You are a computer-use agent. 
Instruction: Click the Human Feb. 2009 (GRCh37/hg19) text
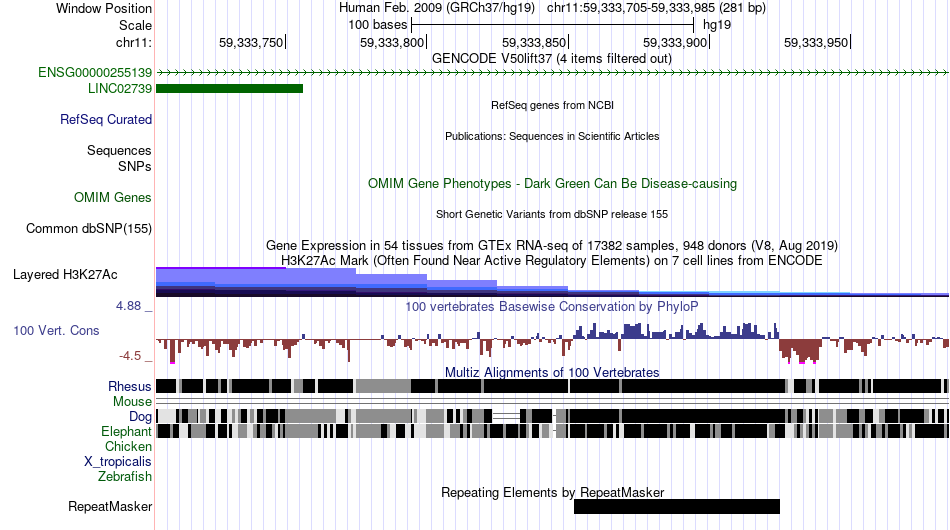[437, 8]
